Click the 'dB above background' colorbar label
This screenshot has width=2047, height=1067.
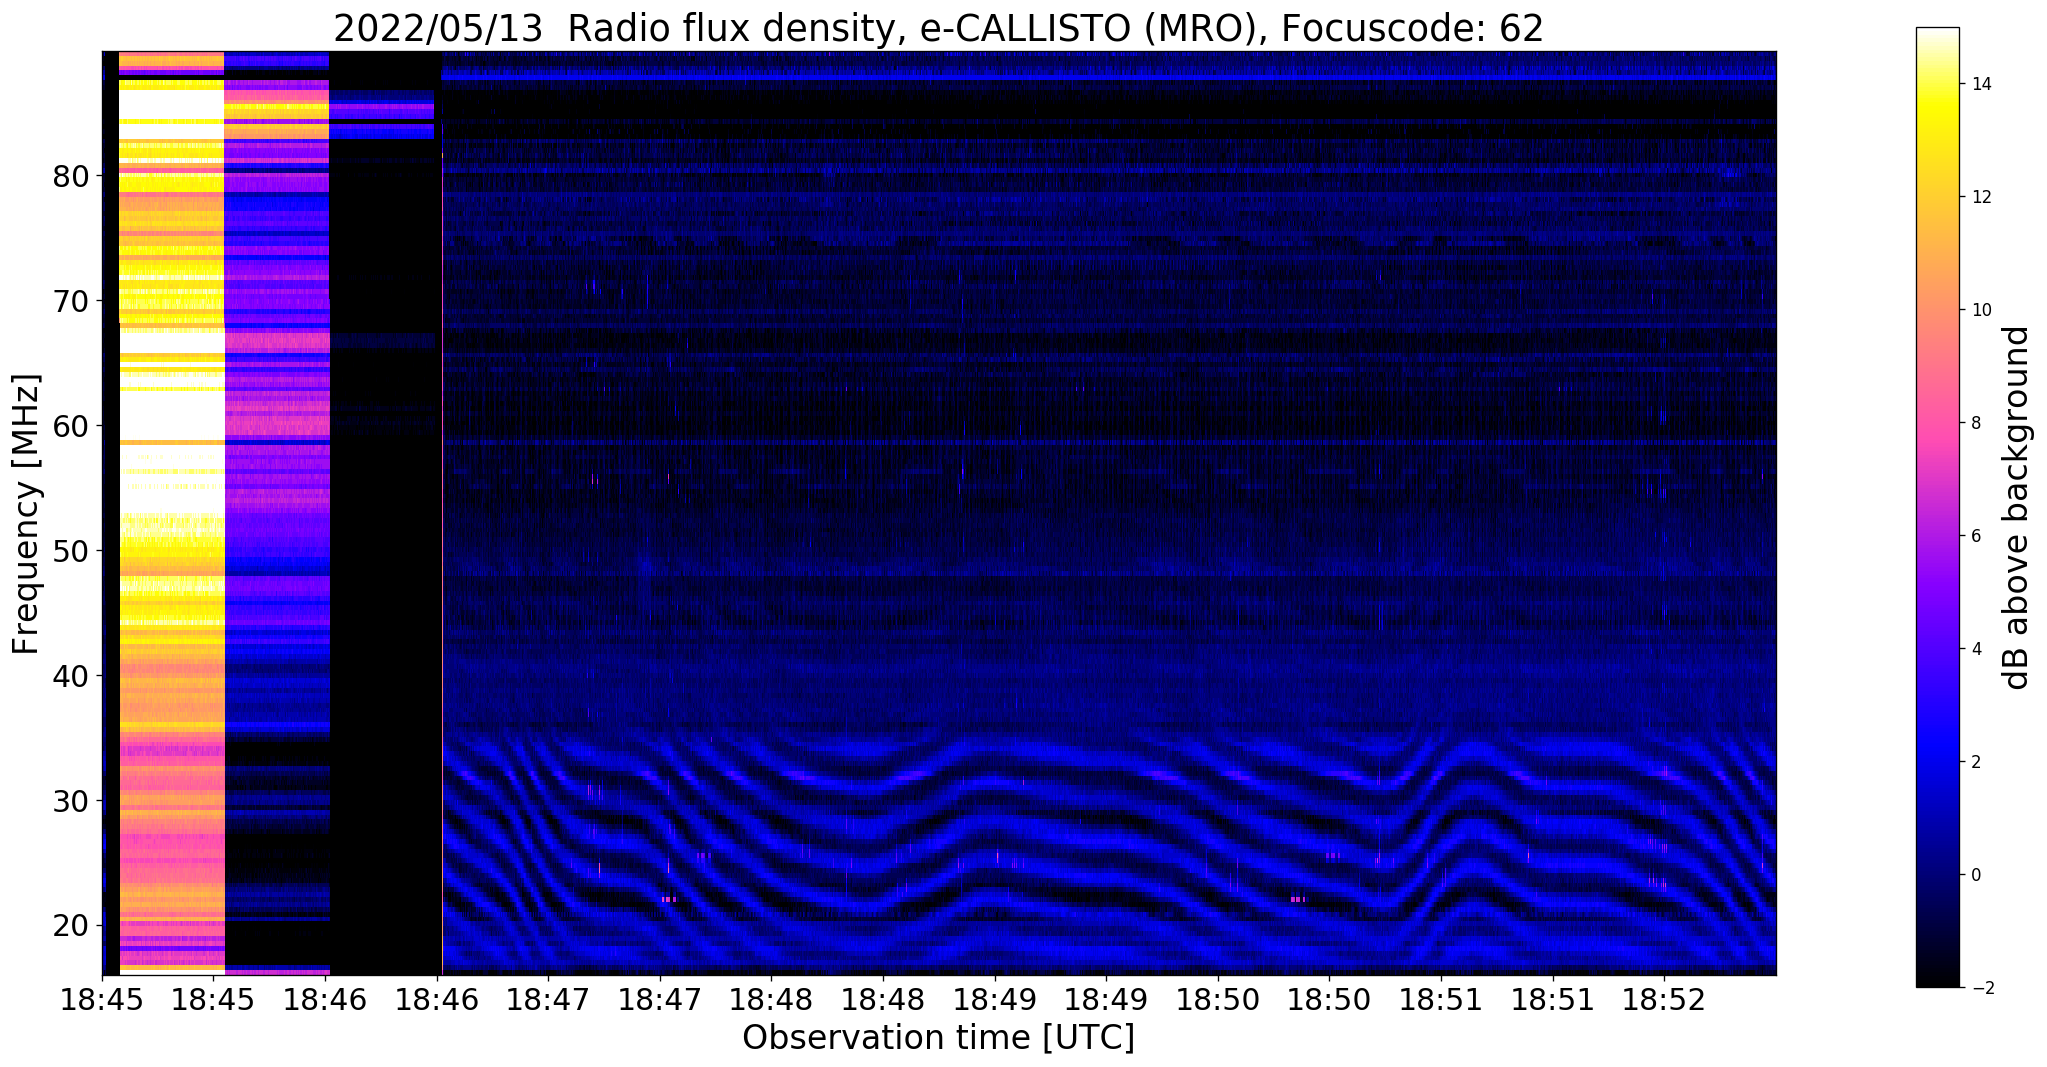(x=2017, y=508)
